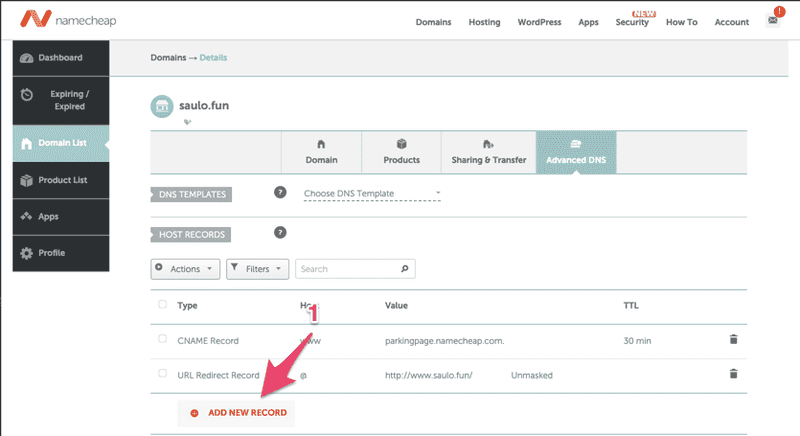Click the Type column header

click(x=187, y=305)
